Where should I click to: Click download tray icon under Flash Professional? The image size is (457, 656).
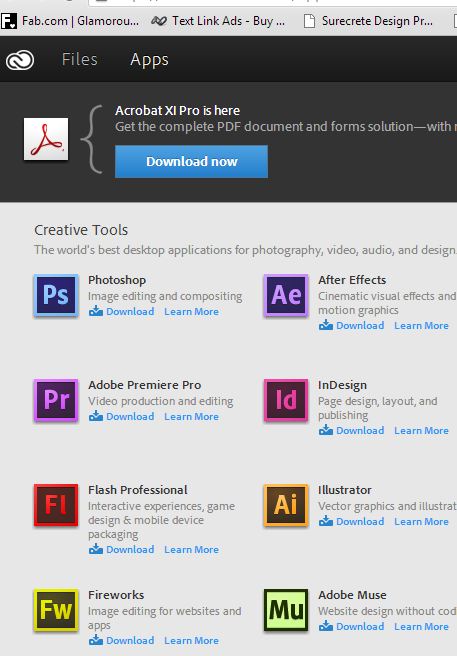click(96, 549)
